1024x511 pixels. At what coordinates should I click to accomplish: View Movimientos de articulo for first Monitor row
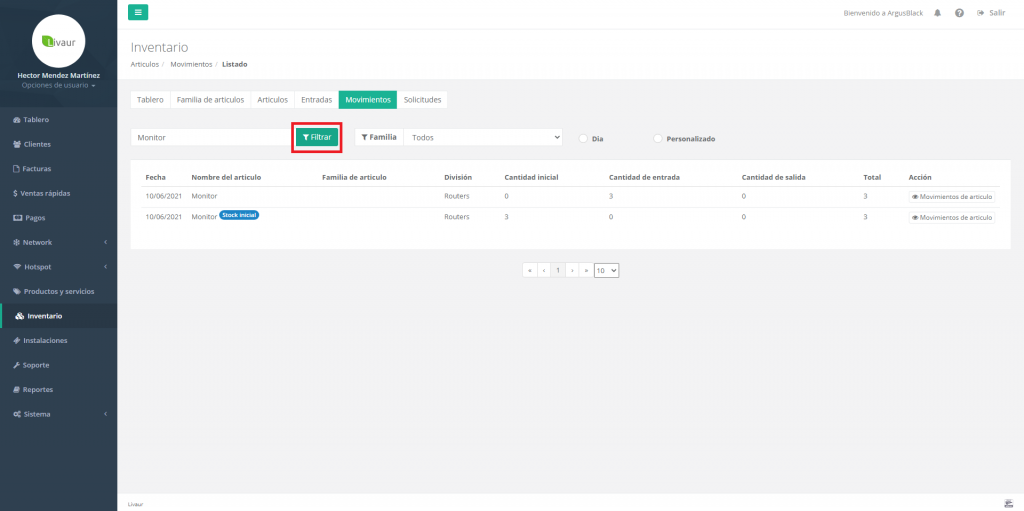pos(952,197)
